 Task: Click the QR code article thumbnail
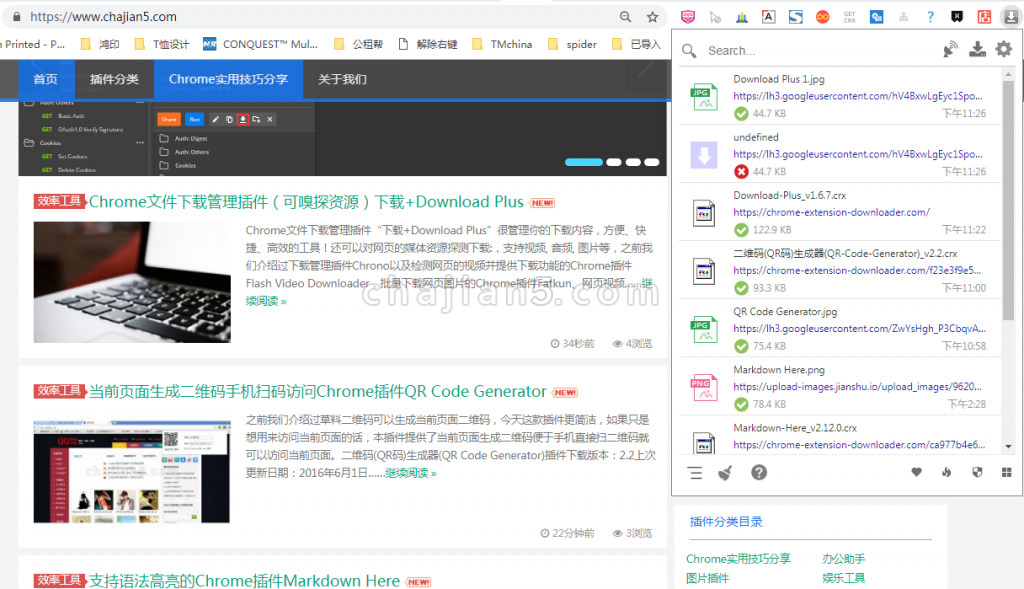(x=132, y=471)
